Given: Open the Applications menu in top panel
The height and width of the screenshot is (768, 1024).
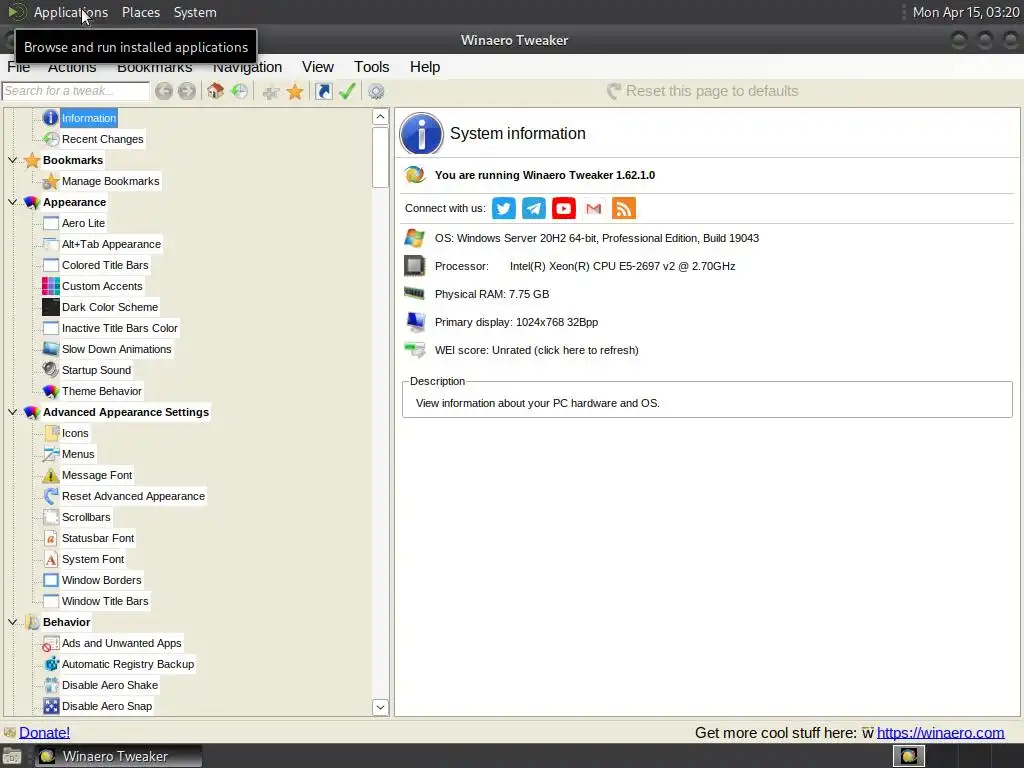Looking at the screenshot, I should 71,12.
